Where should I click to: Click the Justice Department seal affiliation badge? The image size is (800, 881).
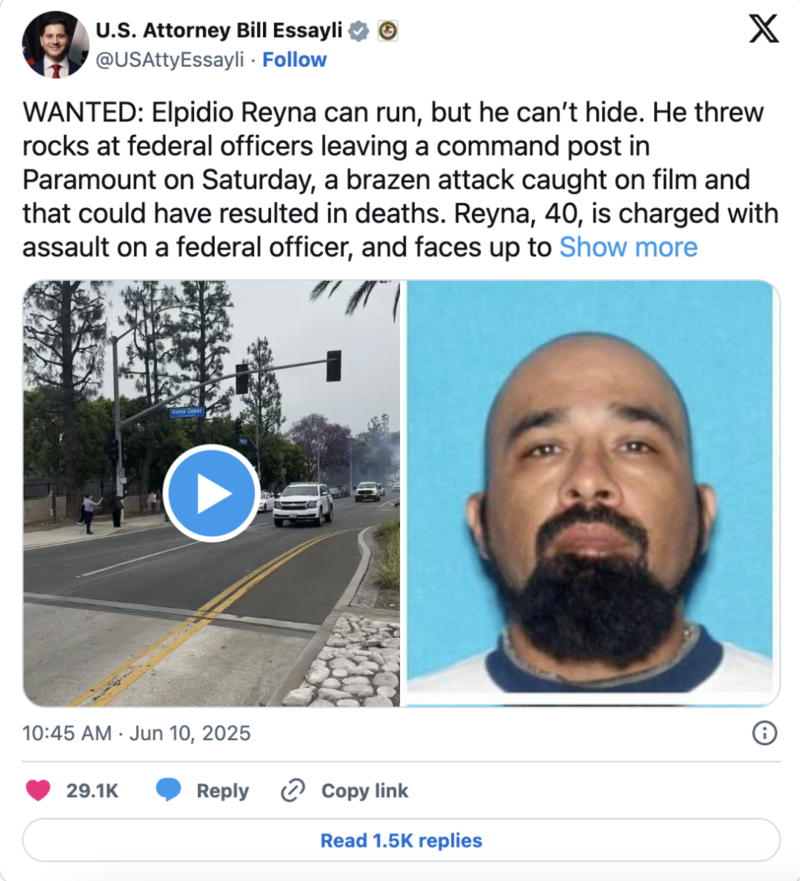[387, 30]
